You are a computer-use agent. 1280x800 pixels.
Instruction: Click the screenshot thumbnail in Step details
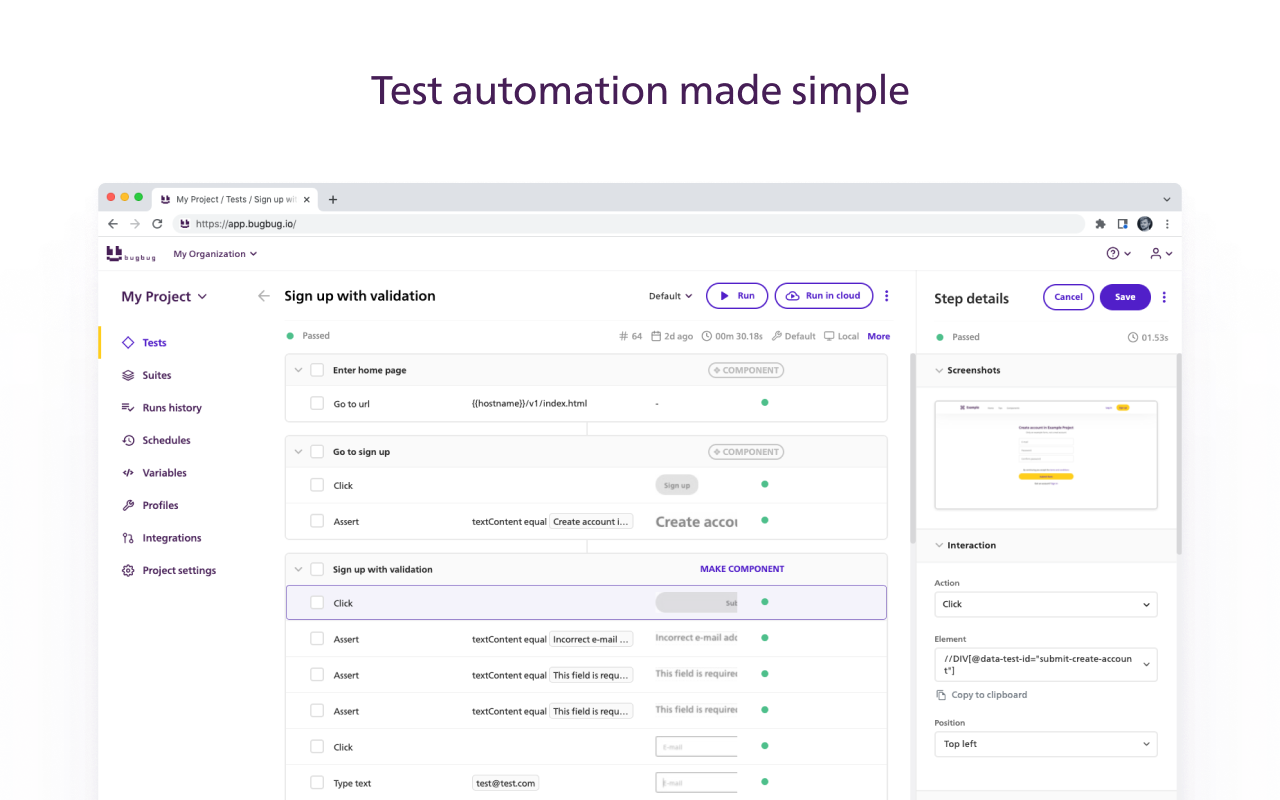[1045, 455]
